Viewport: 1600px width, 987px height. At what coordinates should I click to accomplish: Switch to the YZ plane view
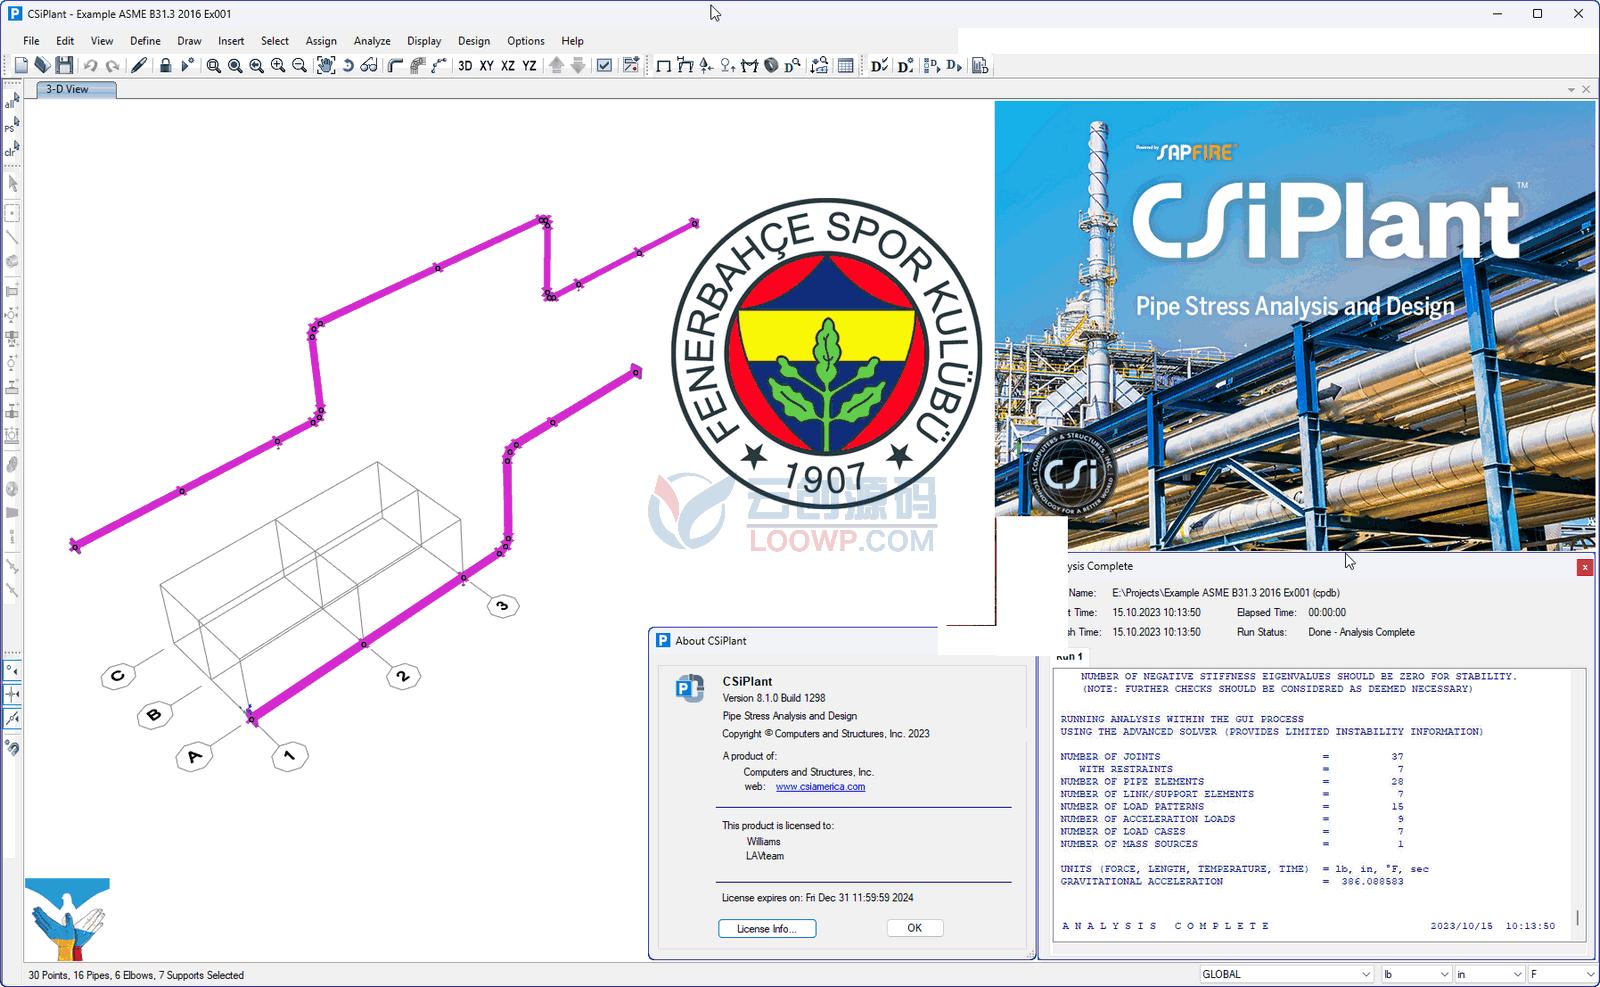pos(530,66)
